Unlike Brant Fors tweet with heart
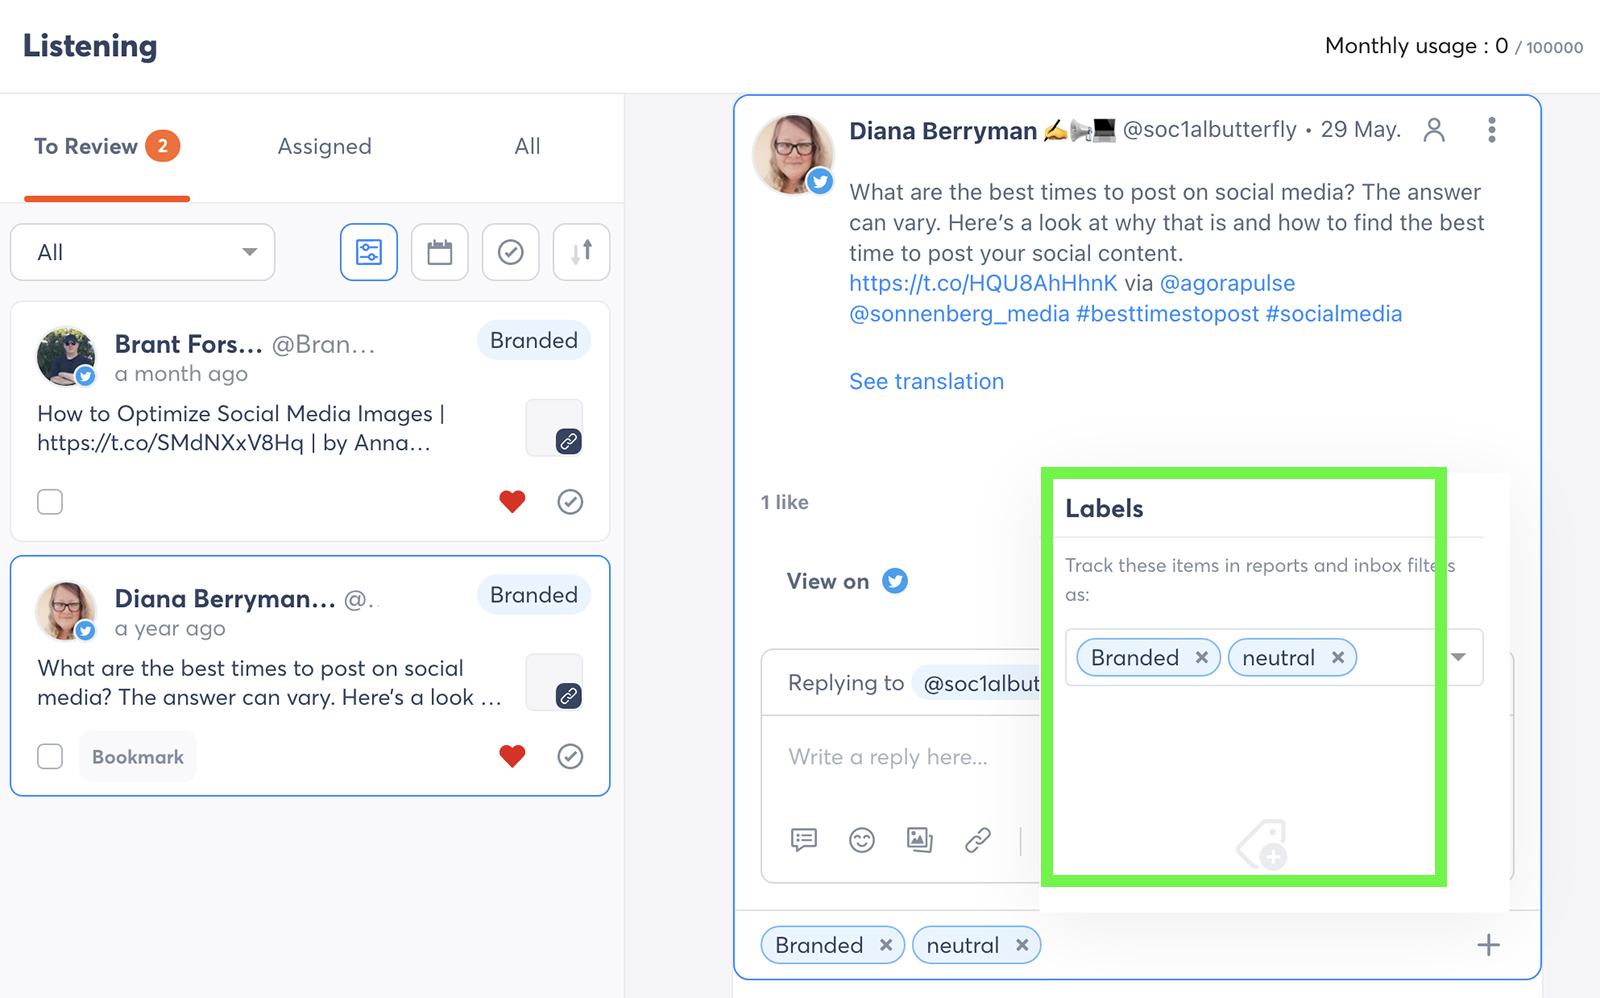The image size is (1600, 998). [x=512, y=502]
